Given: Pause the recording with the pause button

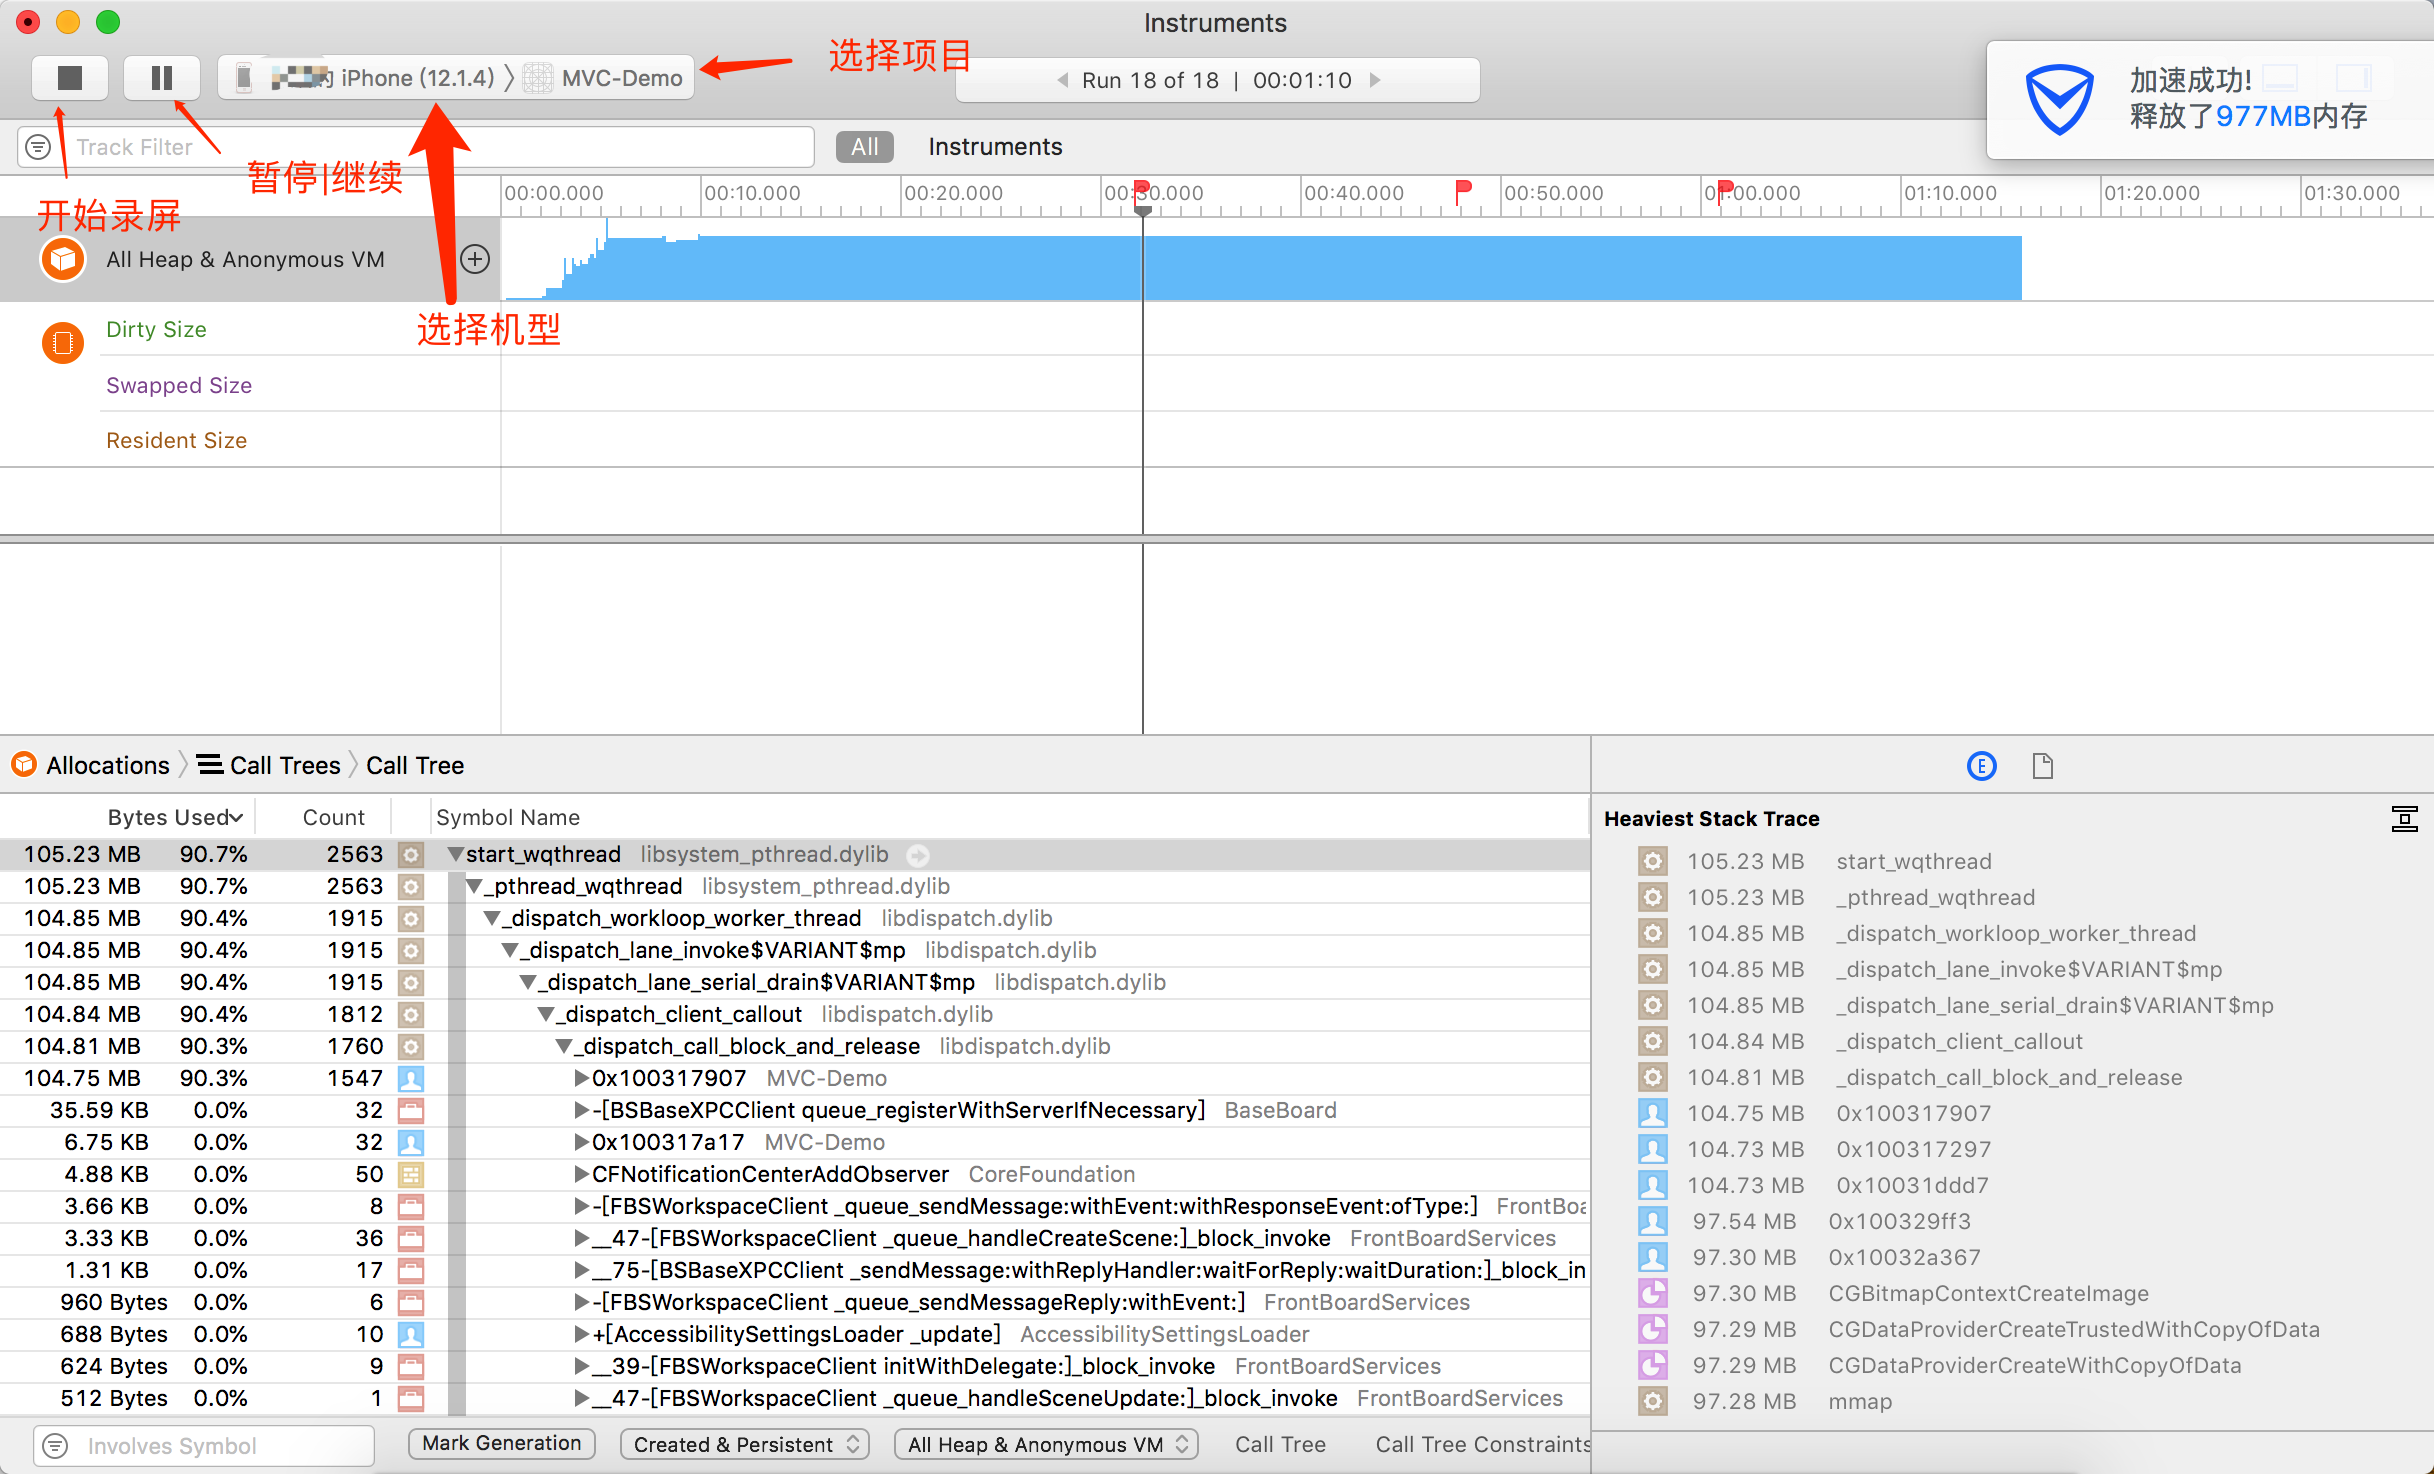Looking at the screenshot, I should pyautogui.click(x=161, y=78).
